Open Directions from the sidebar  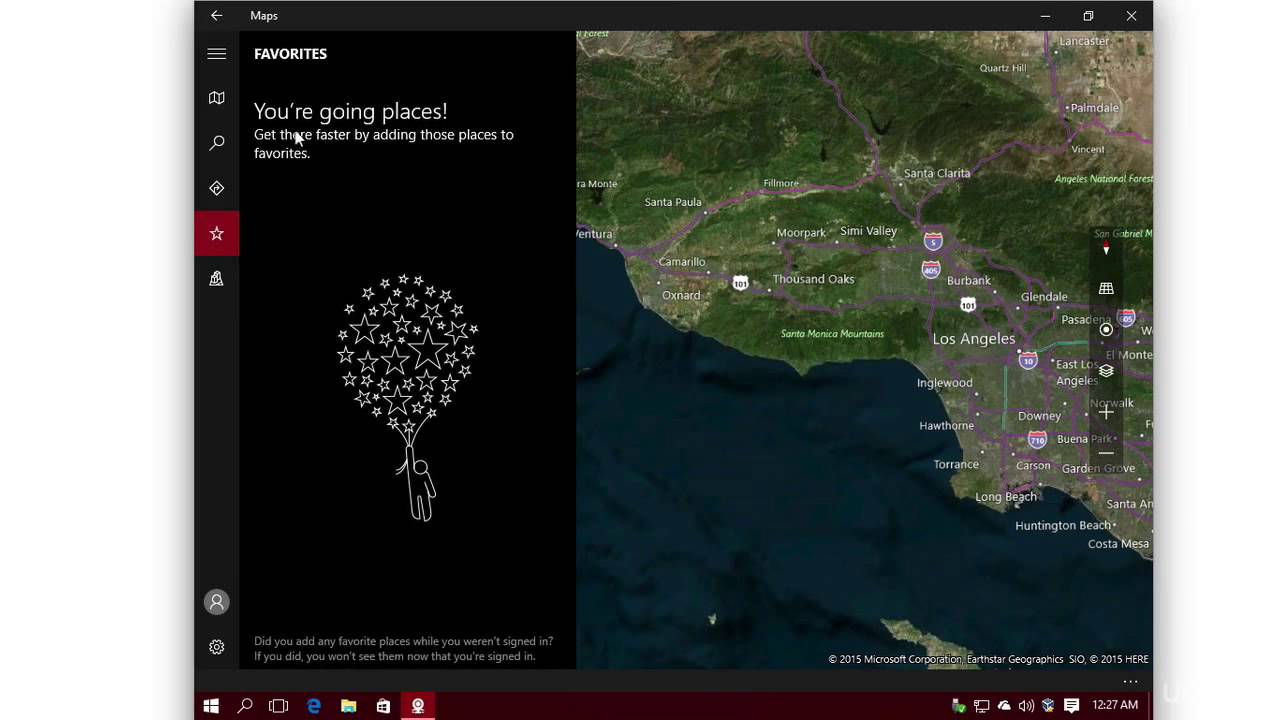(216, 188)
